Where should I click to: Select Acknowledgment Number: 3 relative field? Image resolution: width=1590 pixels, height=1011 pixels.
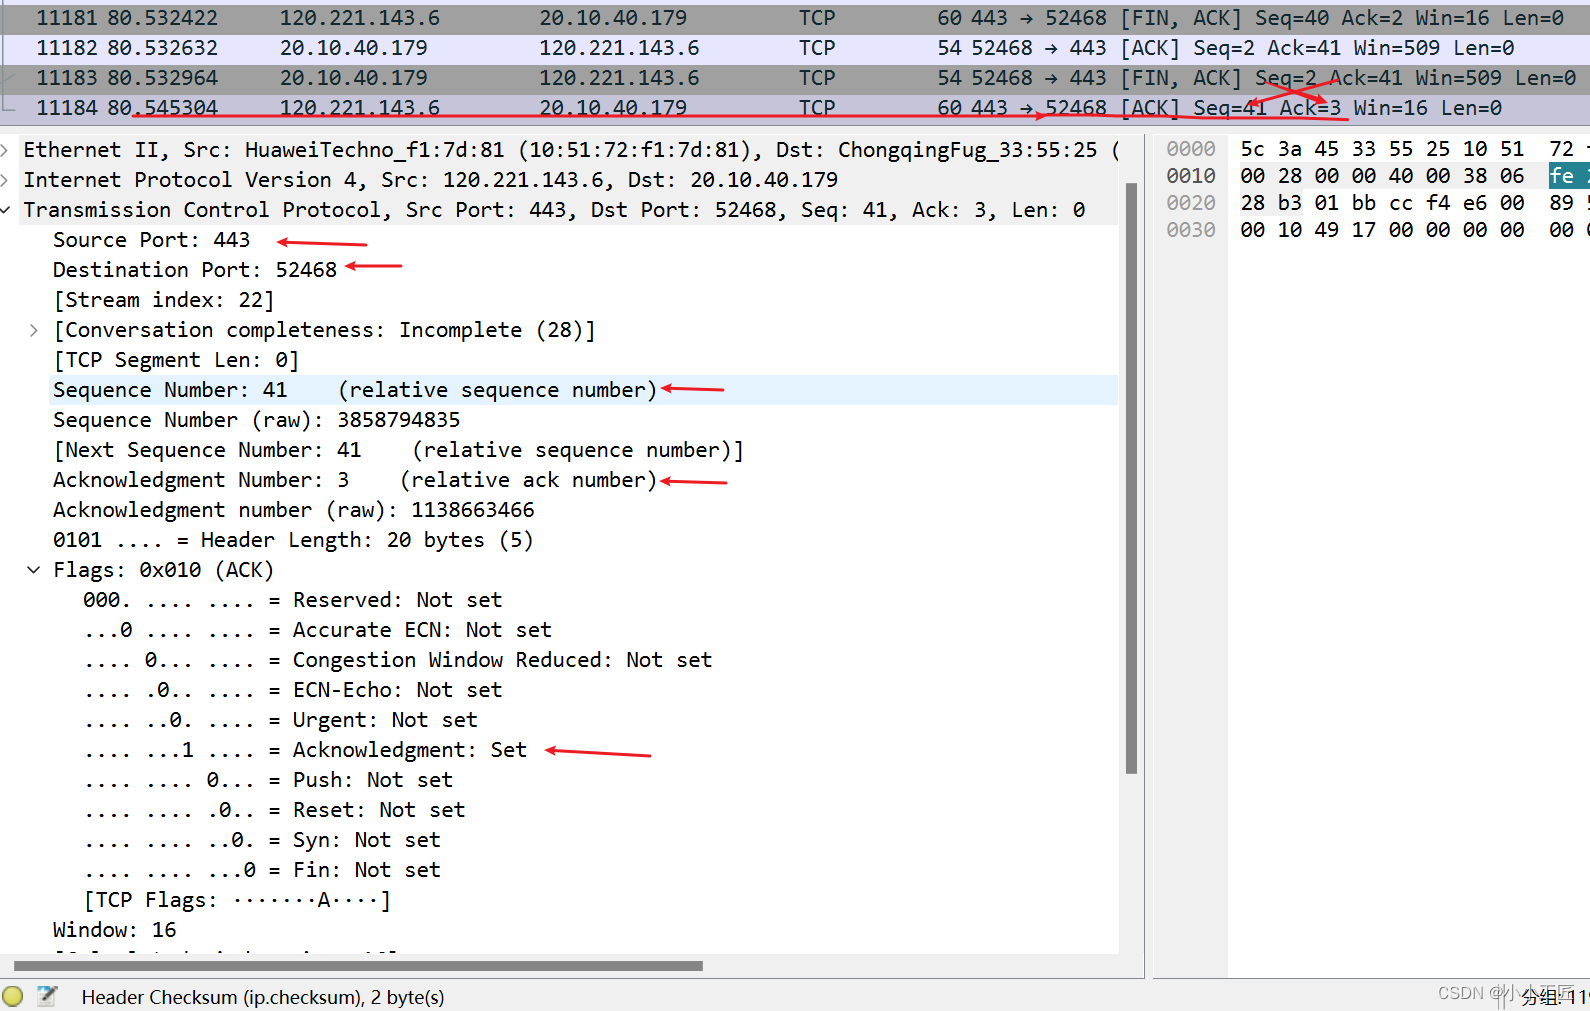355,480
